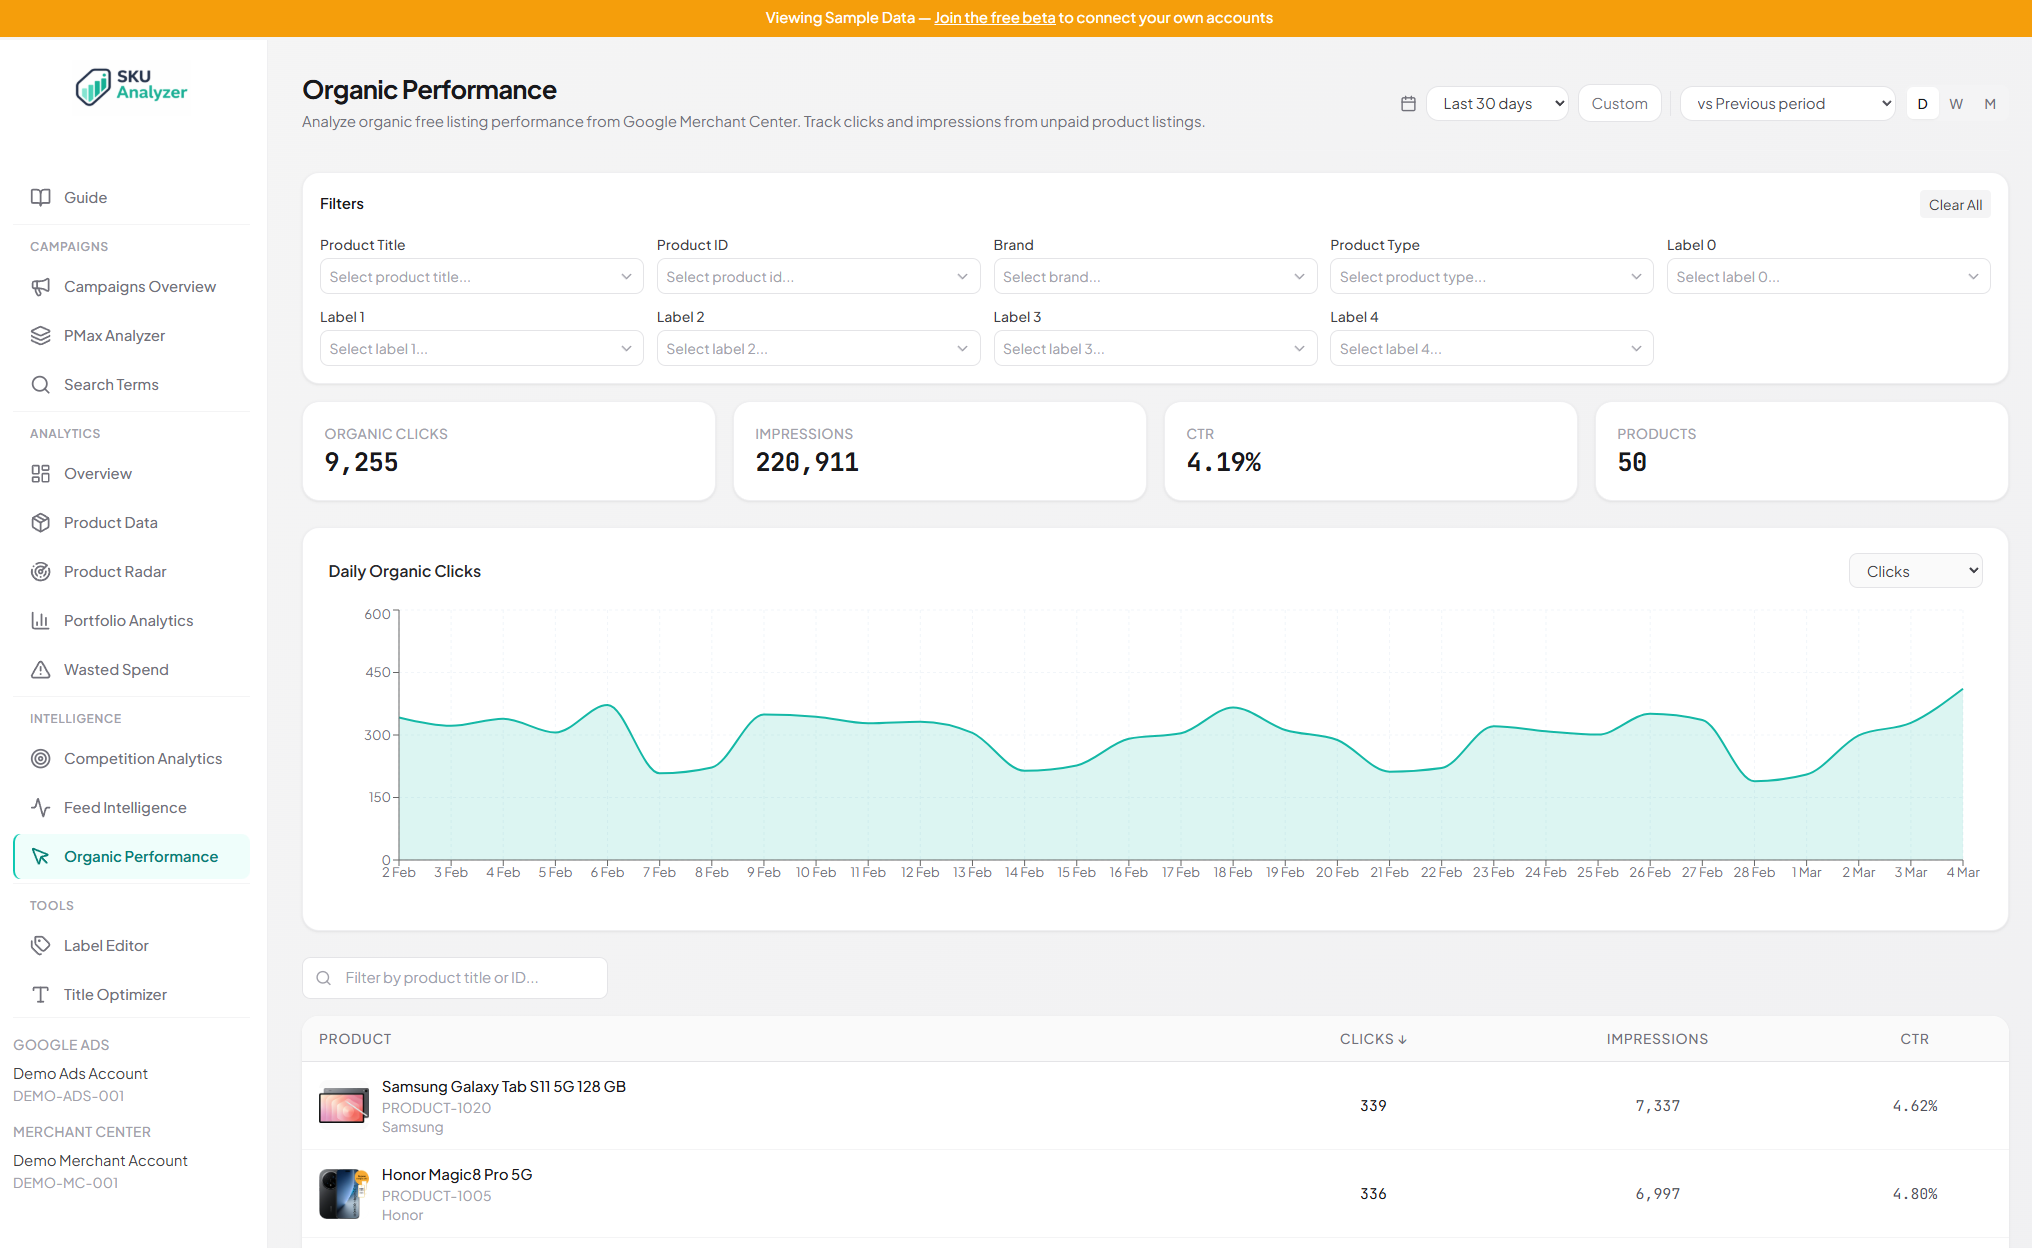Image resolution: width=2032 pixels, height=1248 pixels.
Task: Click the Search Terms magnifier icon
Action: coord(40,384)
